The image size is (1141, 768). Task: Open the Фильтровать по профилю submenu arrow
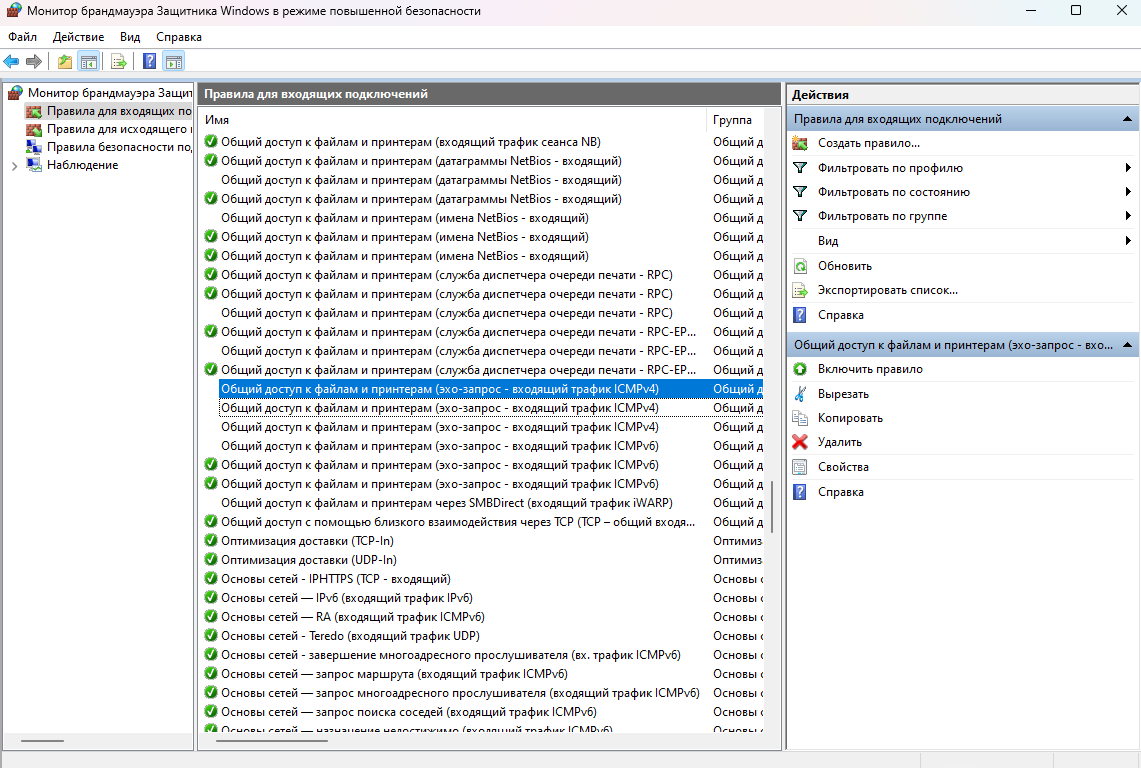(x=1128, y=167)
